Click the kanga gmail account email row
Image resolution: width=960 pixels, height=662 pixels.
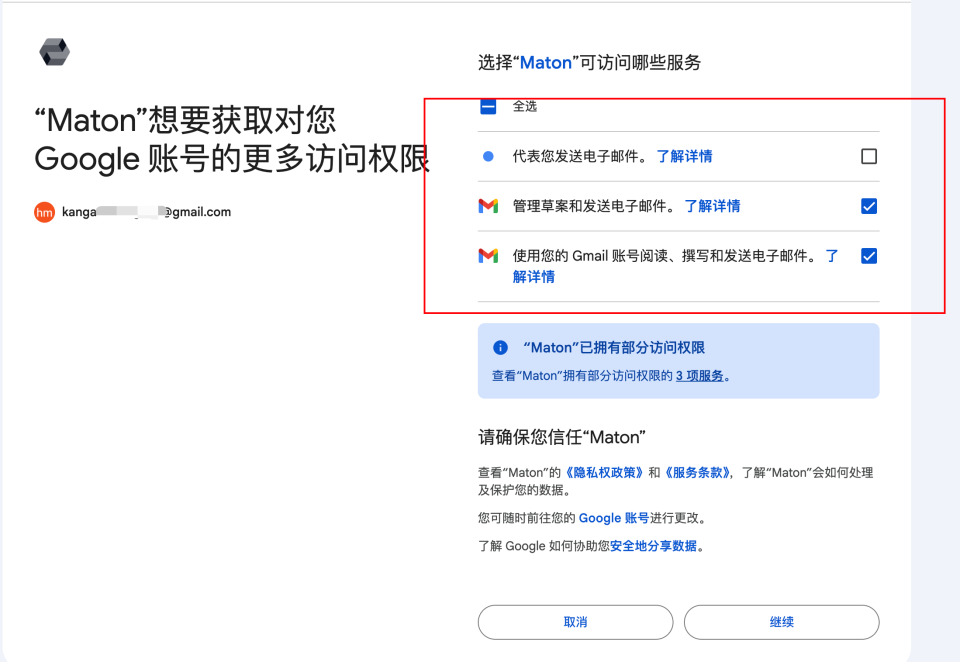point(145,212)
